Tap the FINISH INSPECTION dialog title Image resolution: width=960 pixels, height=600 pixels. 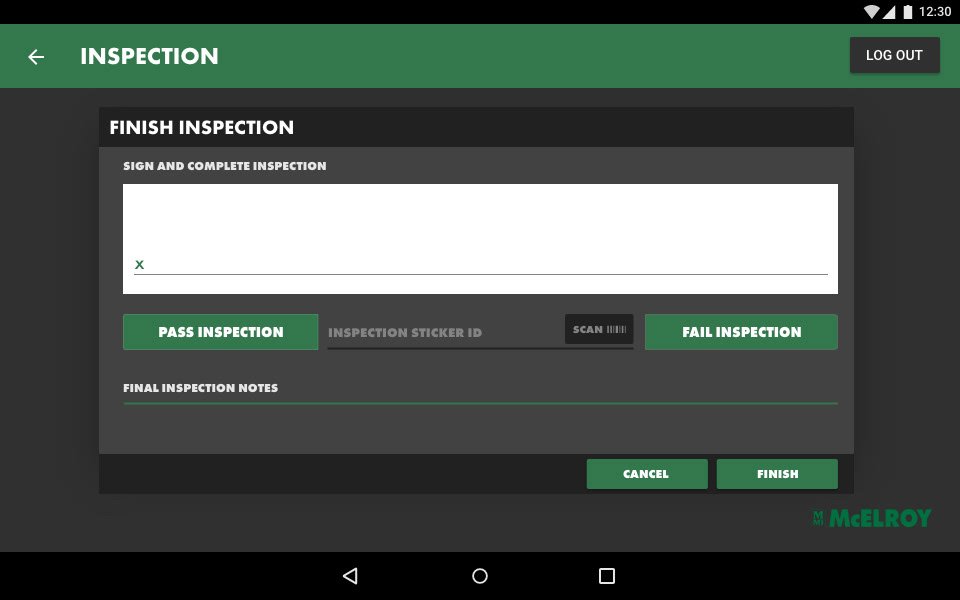pos(201,127)
